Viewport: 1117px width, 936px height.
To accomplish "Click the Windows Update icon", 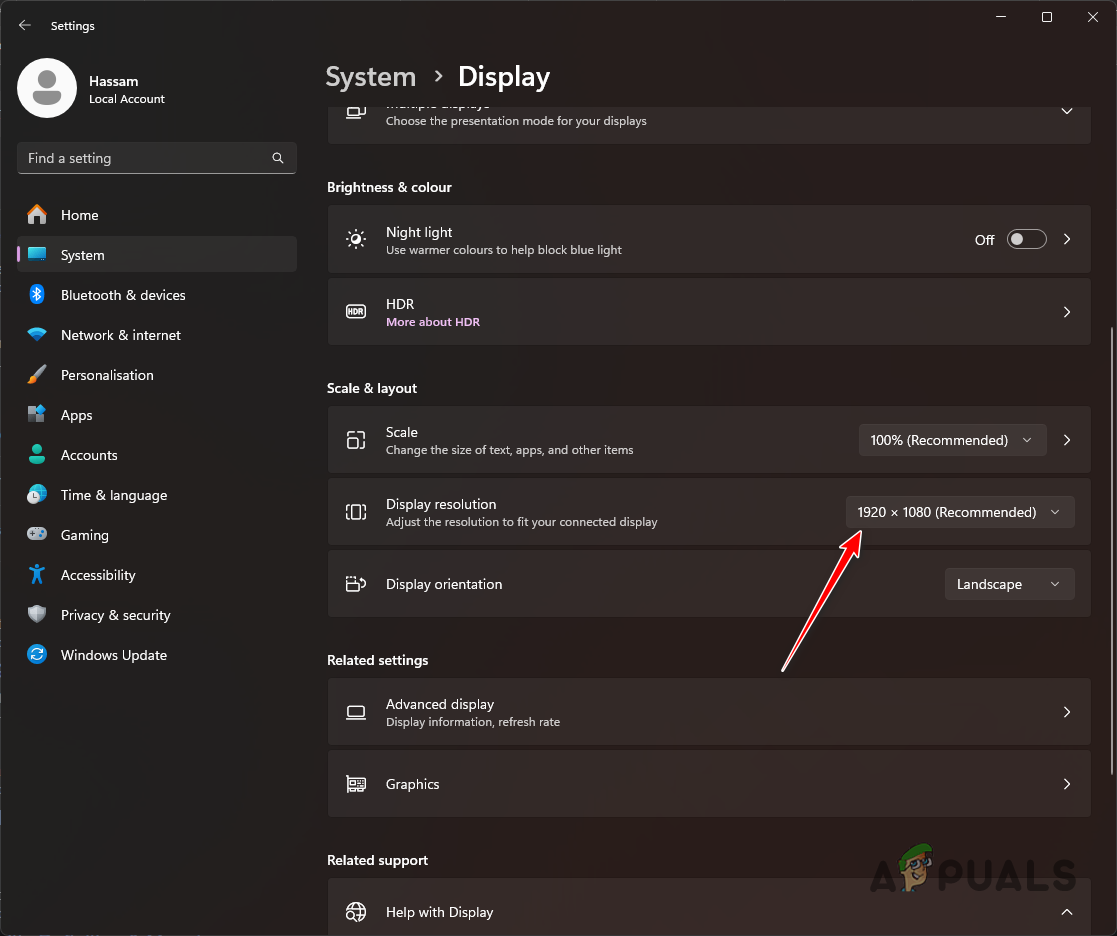I will coord(36,655).
